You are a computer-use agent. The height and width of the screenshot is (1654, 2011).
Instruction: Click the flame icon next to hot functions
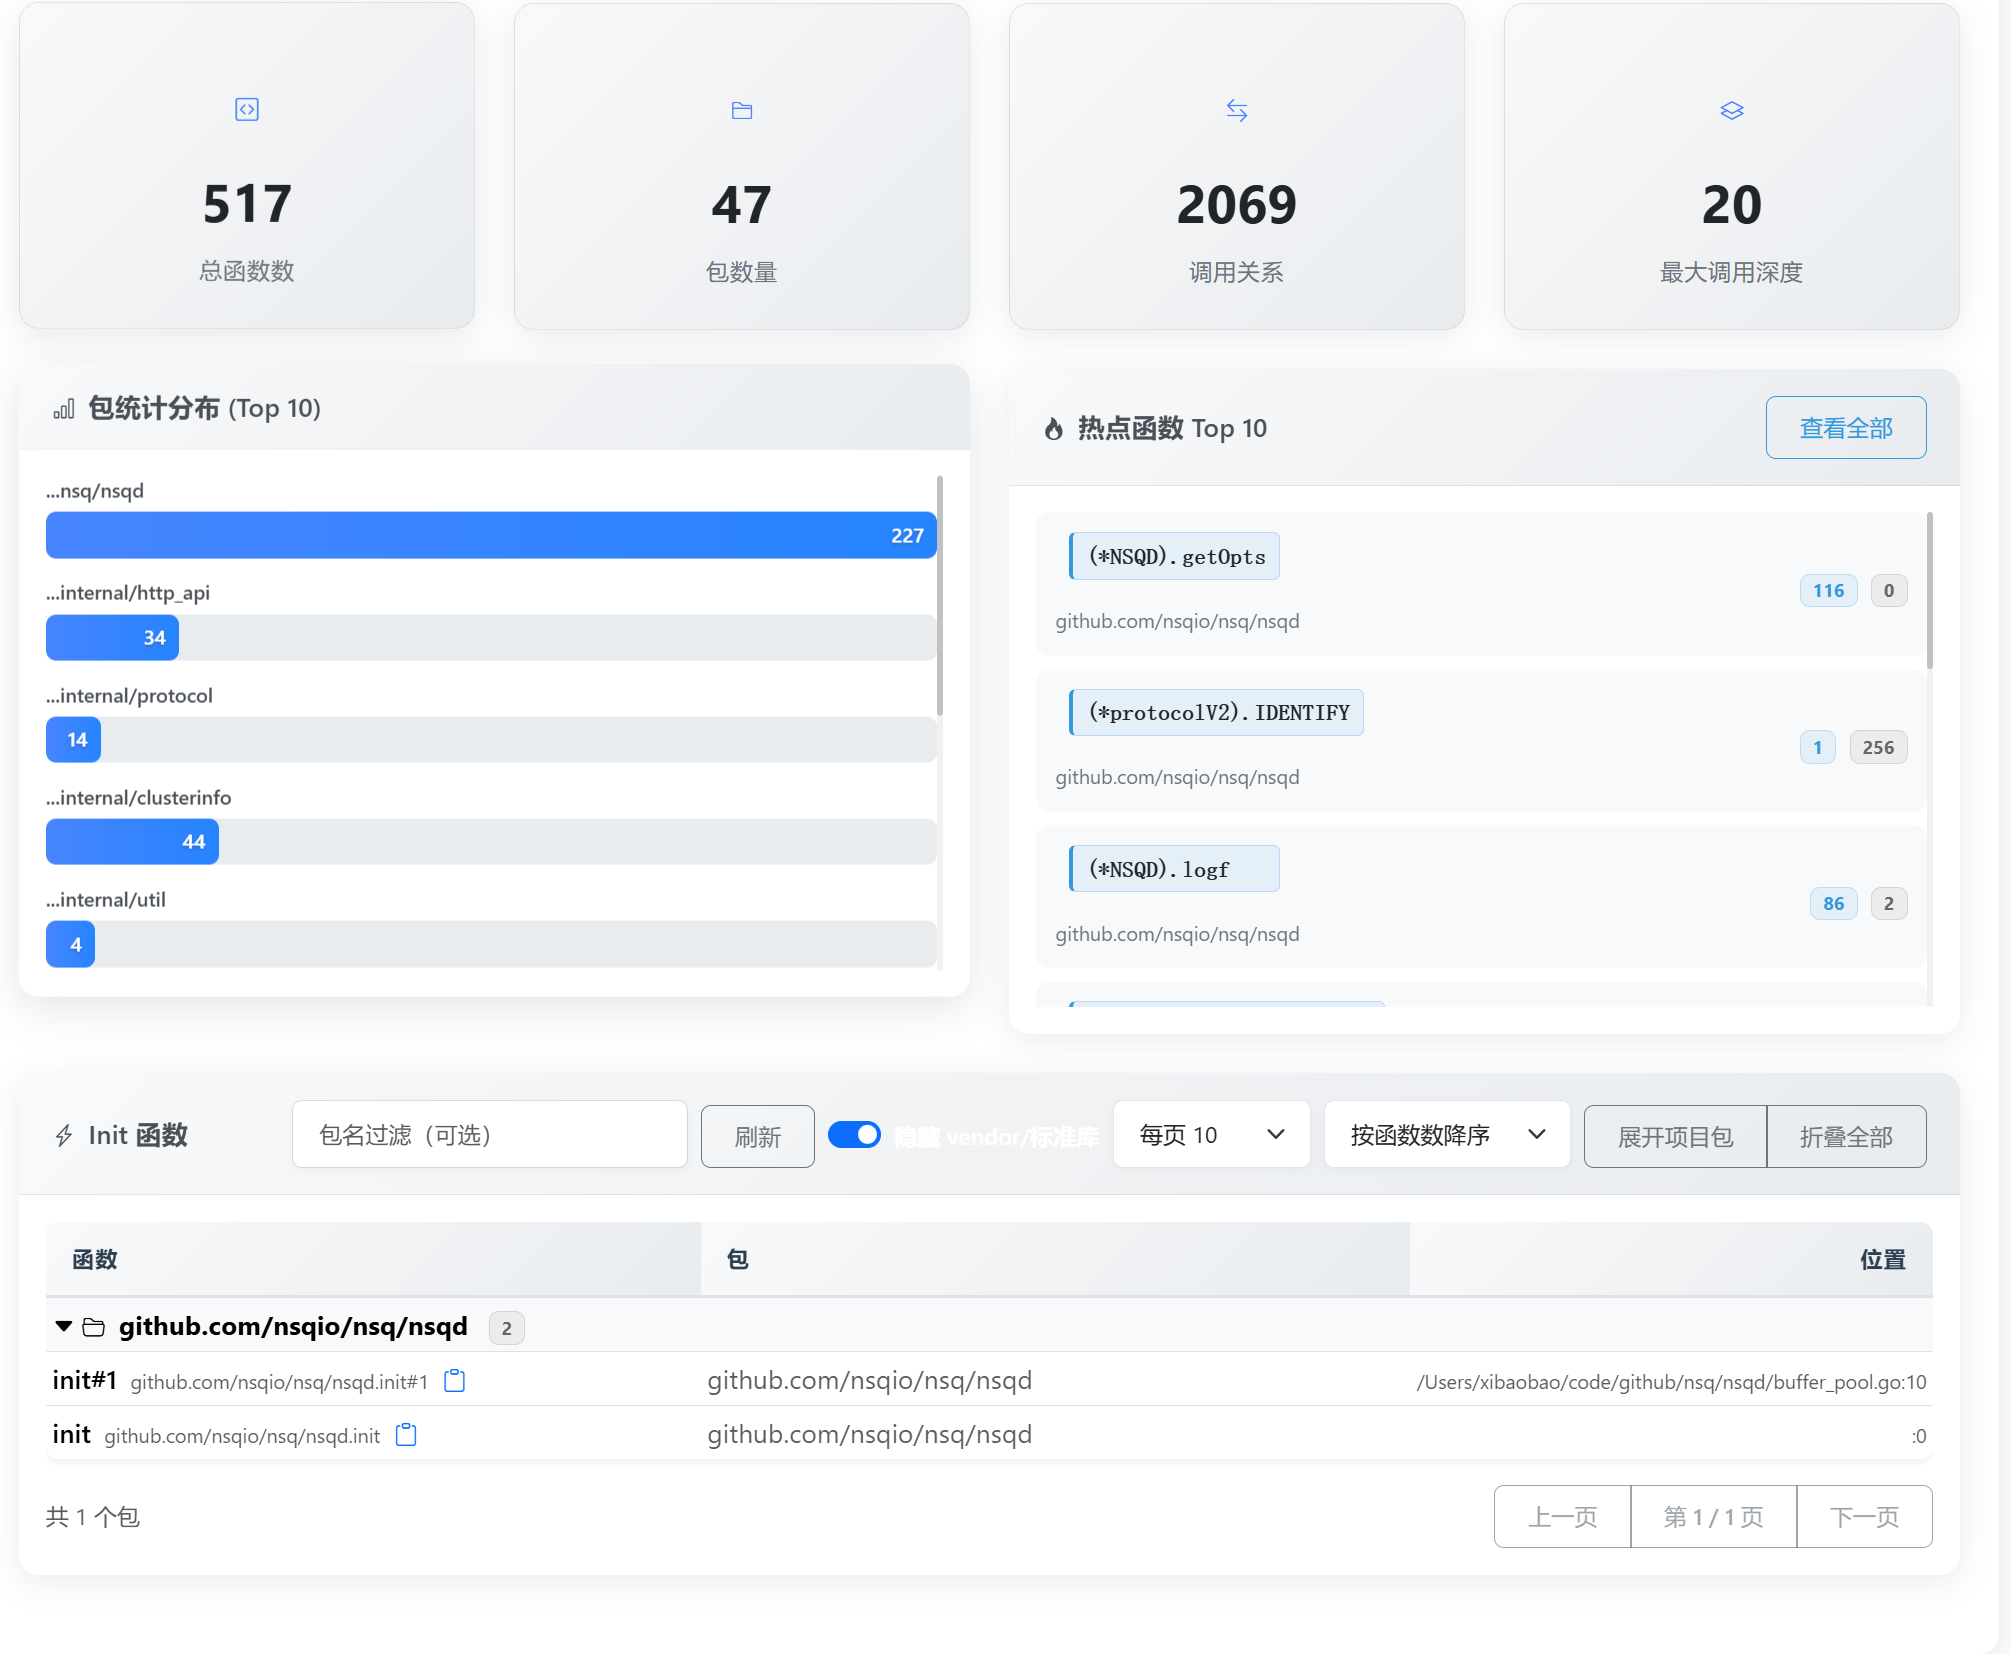1053,429
